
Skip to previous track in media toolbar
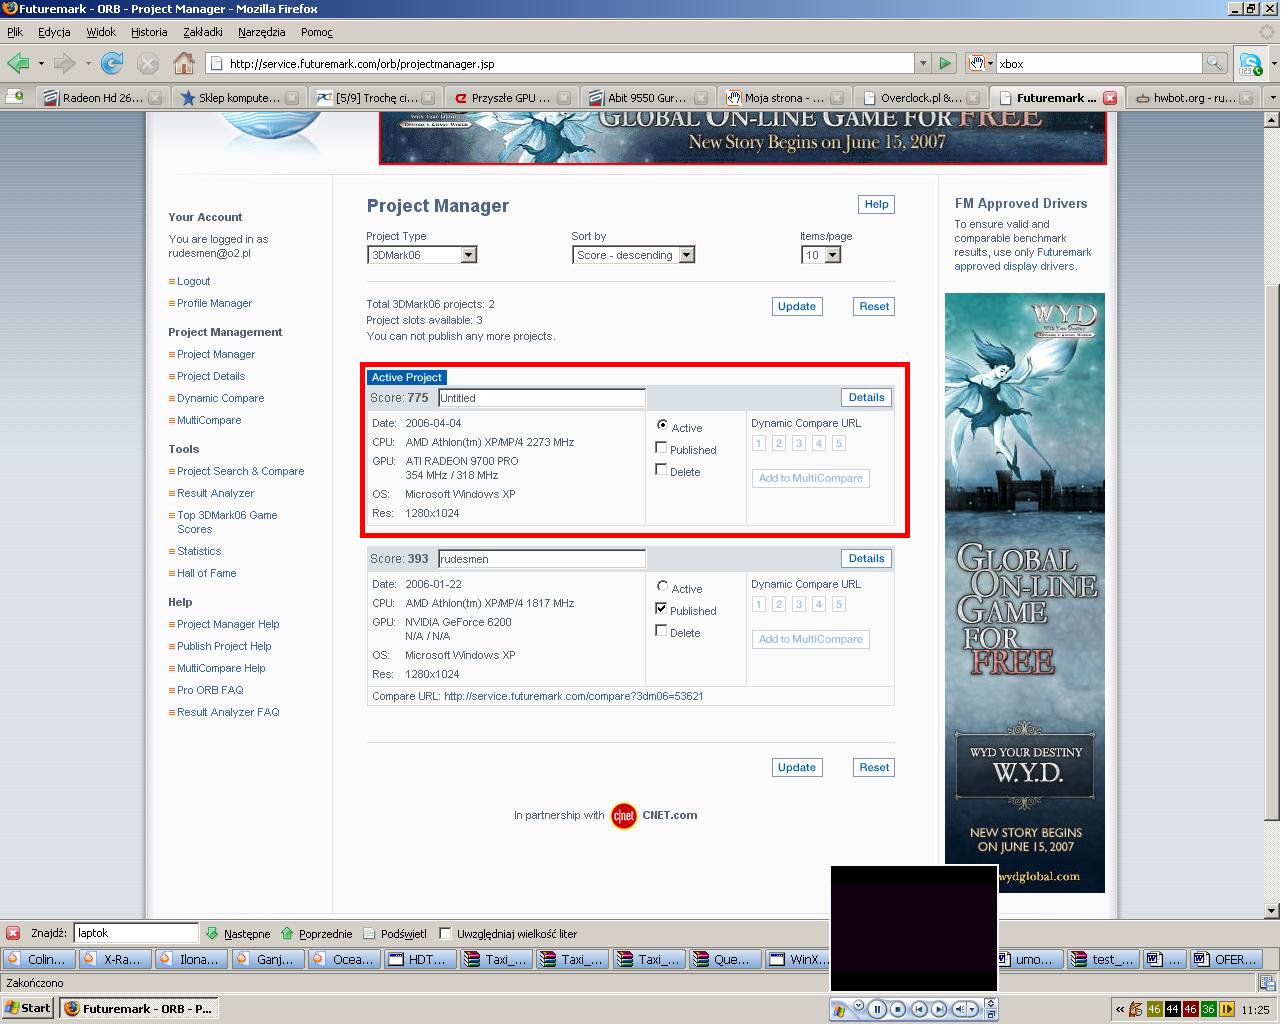click(919, 1009)
